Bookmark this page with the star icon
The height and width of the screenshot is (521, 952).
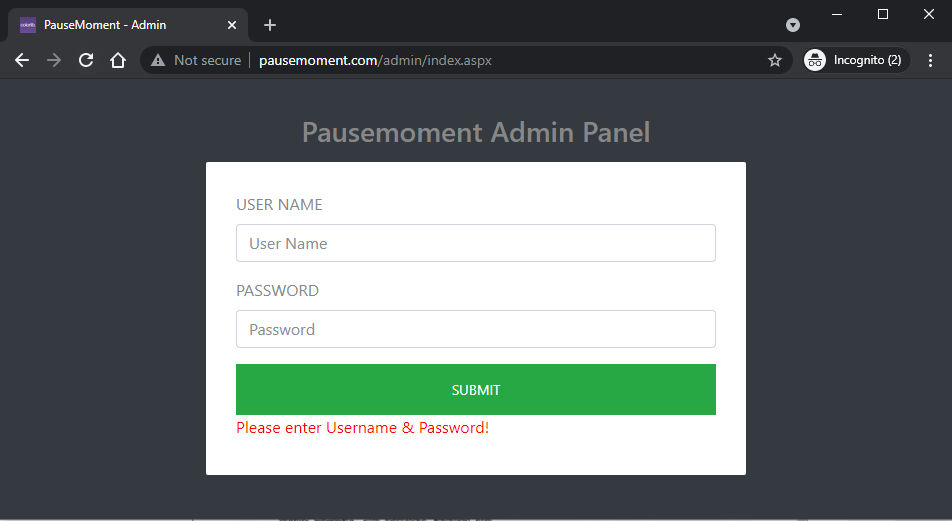(x=775, y=60)
